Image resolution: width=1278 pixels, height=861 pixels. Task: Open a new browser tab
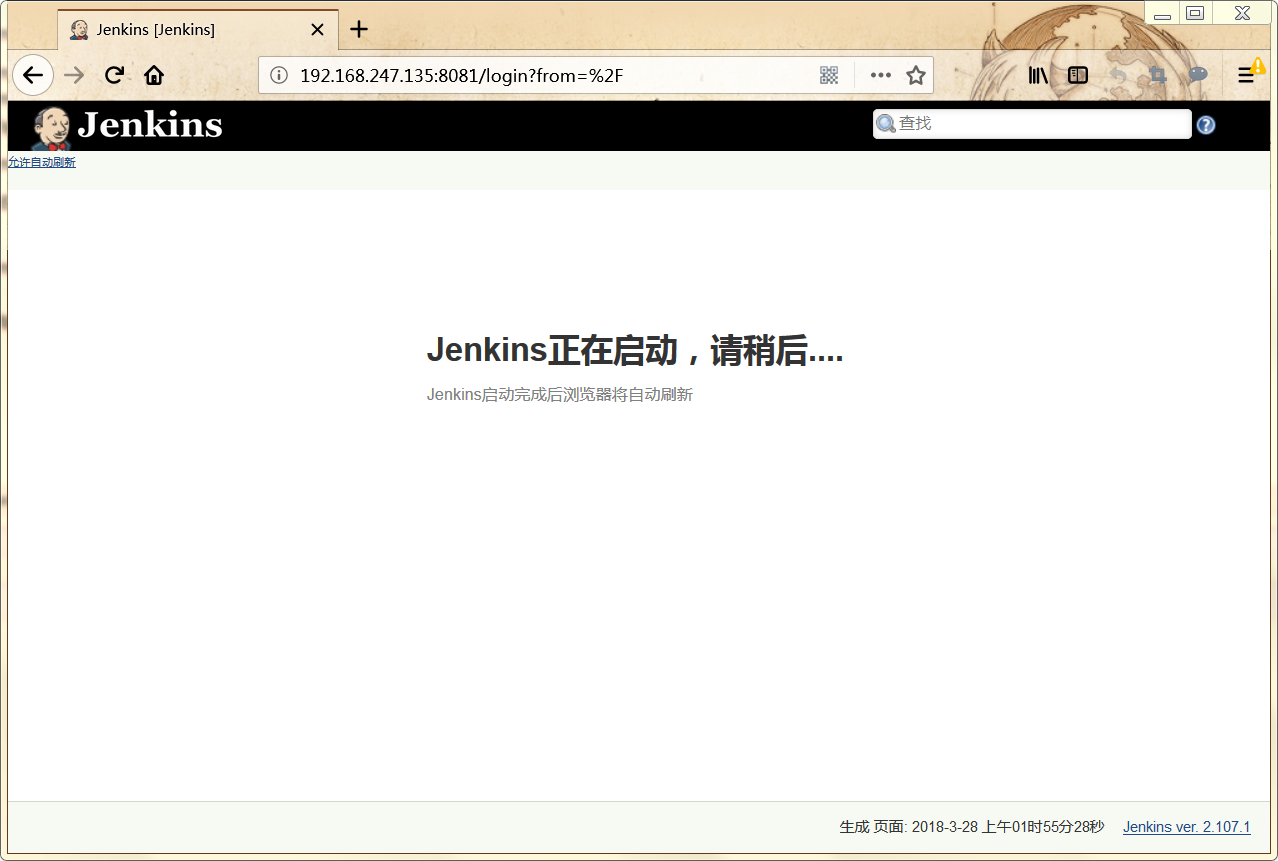click(358, 29)
